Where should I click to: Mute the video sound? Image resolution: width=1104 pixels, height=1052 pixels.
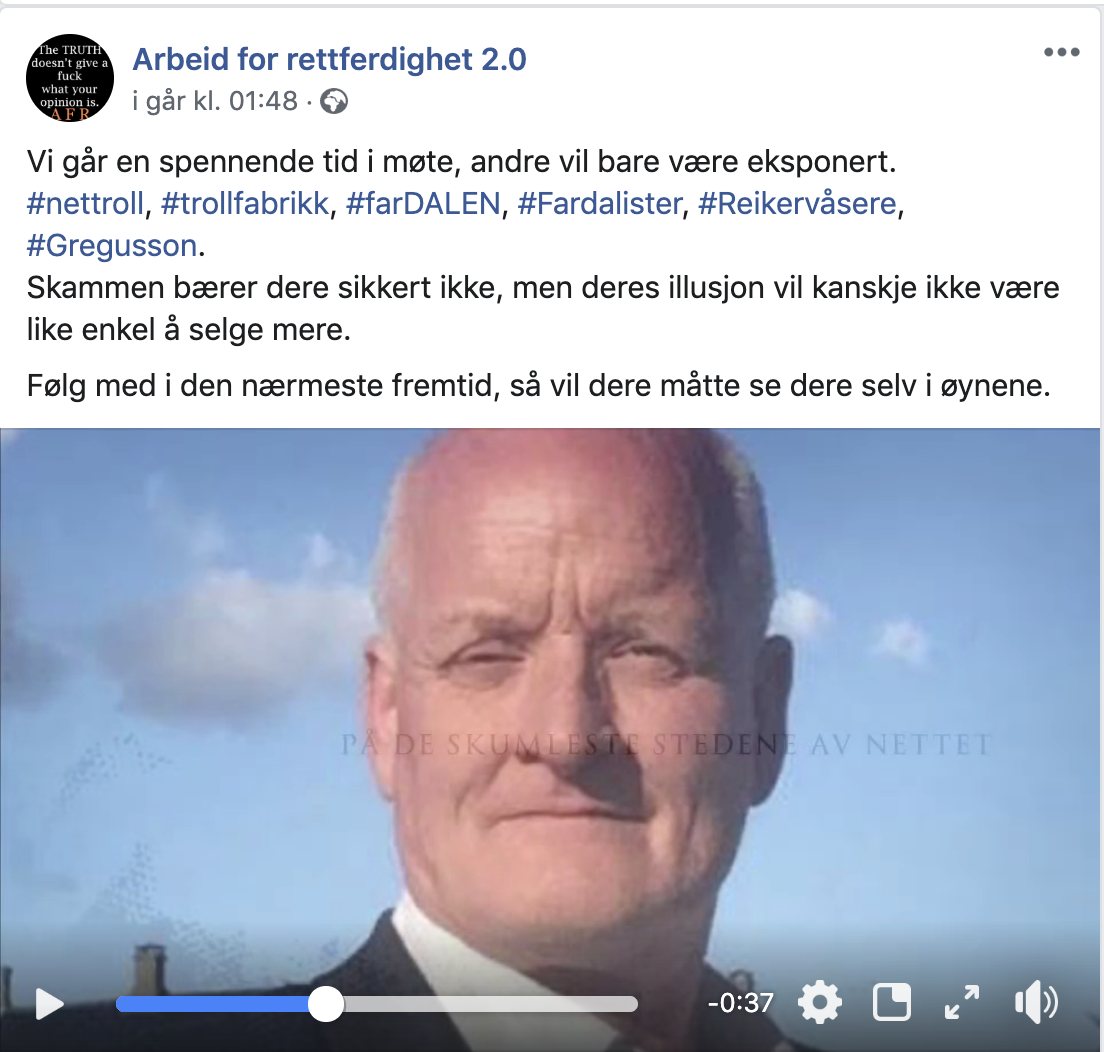(x=1036, y=1002)
